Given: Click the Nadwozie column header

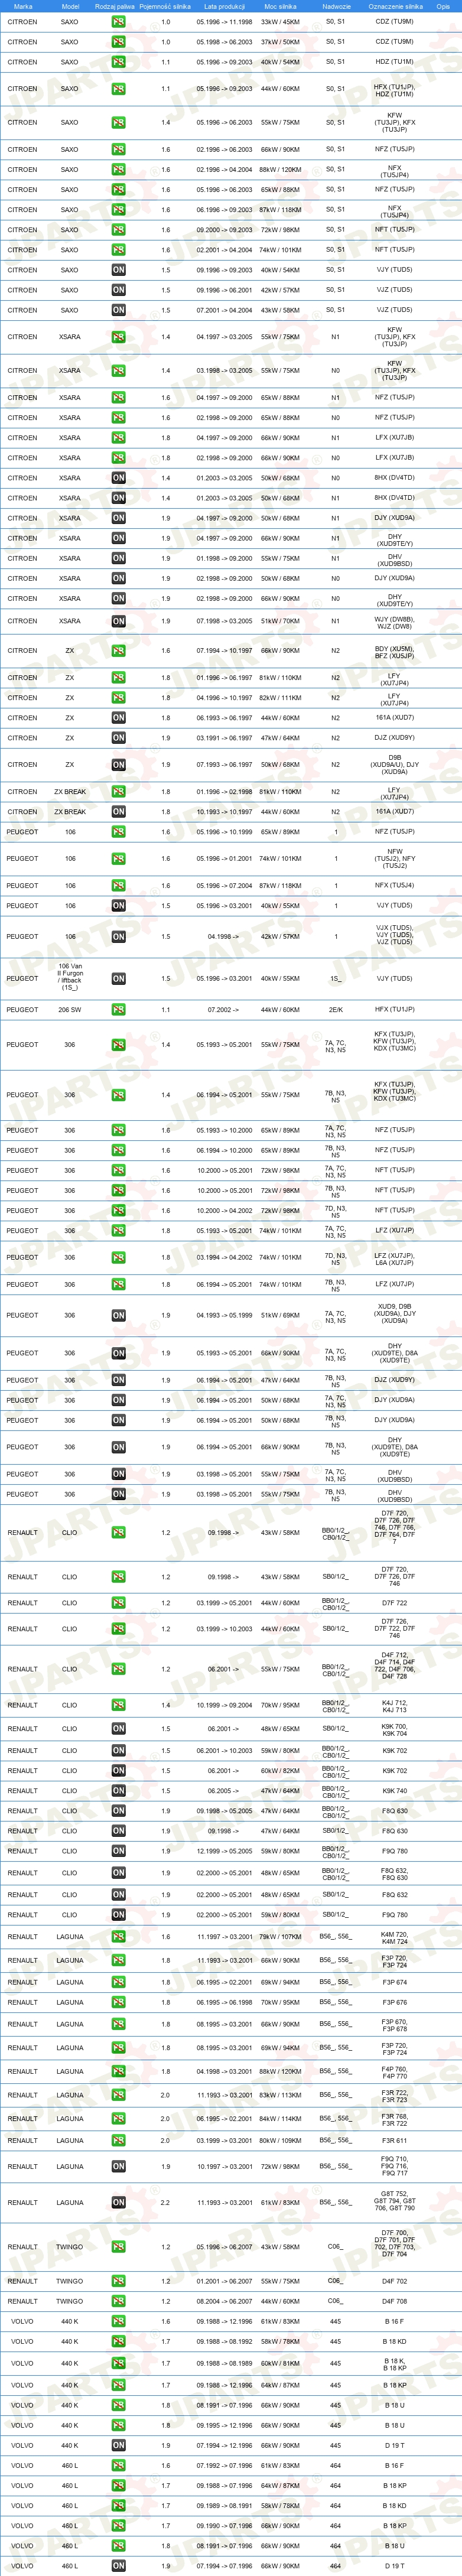Looking at the screenshot, I should [x=336, y=6].
